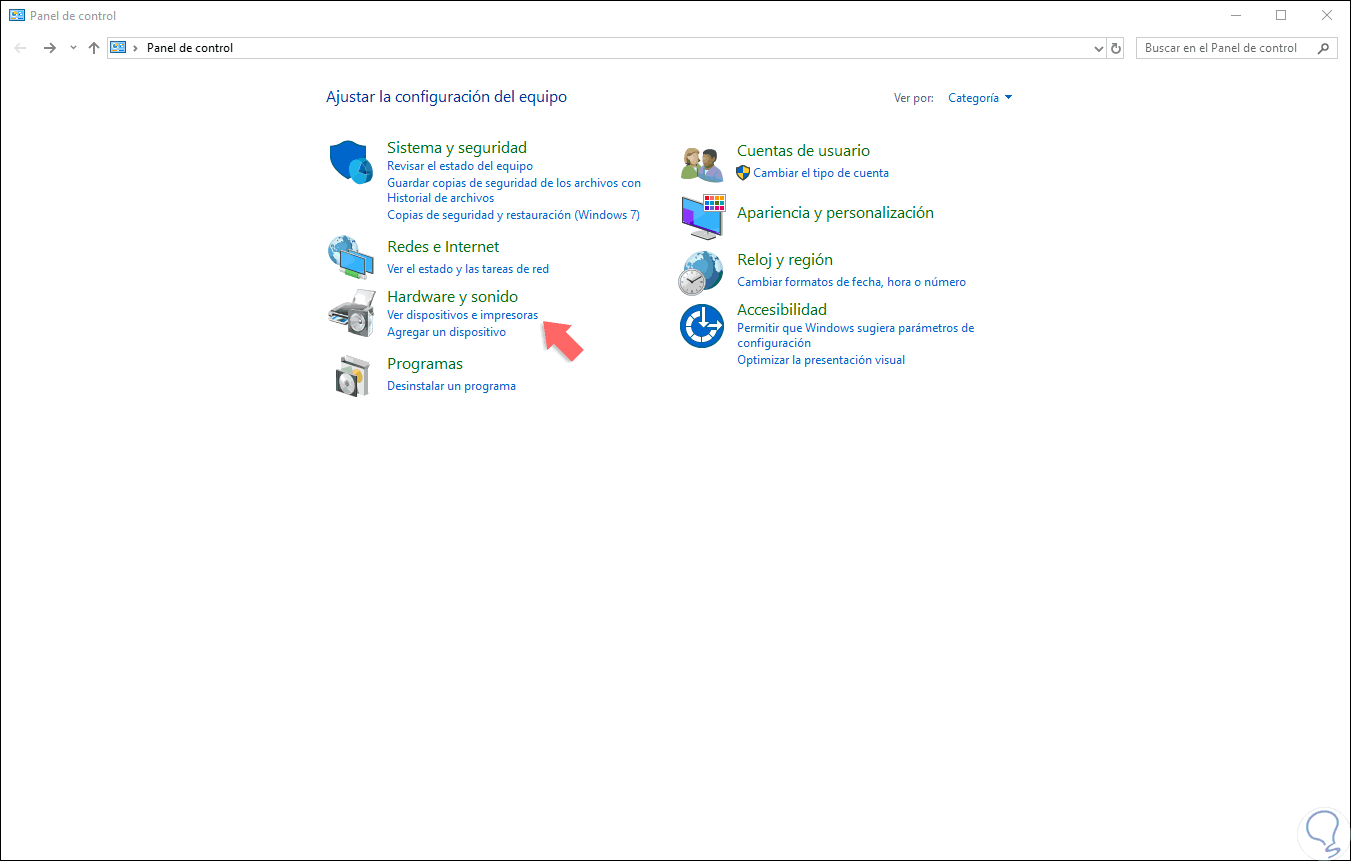Click the Control Panel icon in the address bar

[x=118, y=48]
